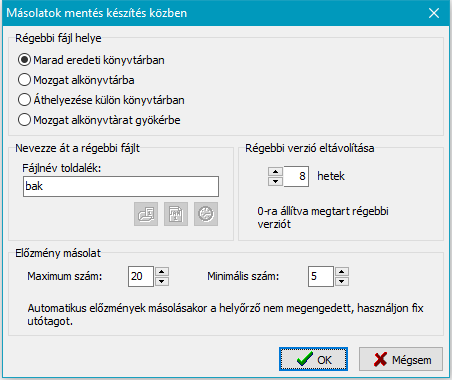This screenshot has width=452, height=380.
Task: Decrease Minimális szám with down arrow
Action: (x=341, y=281)
